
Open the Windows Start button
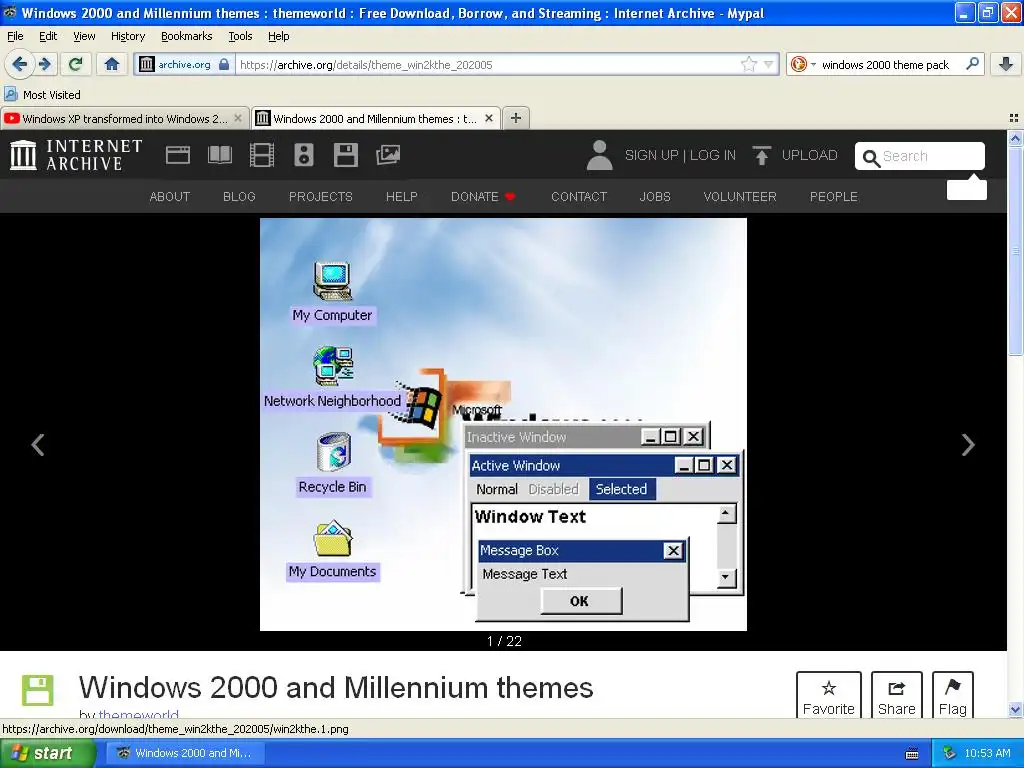[x=46, y=753]
